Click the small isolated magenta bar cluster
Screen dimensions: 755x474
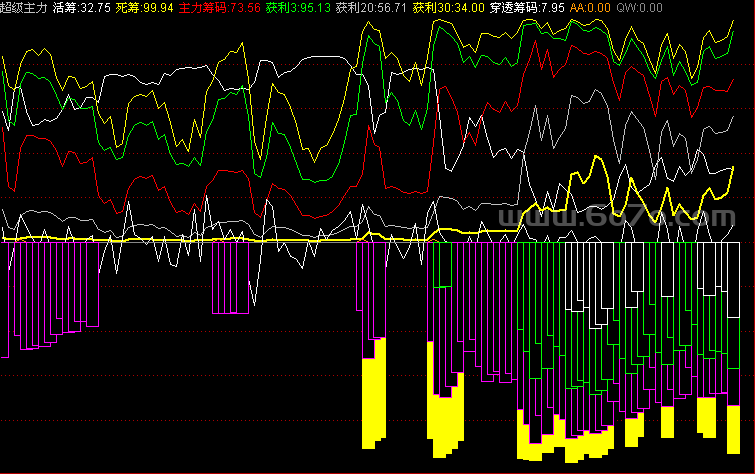coord(231,278)
